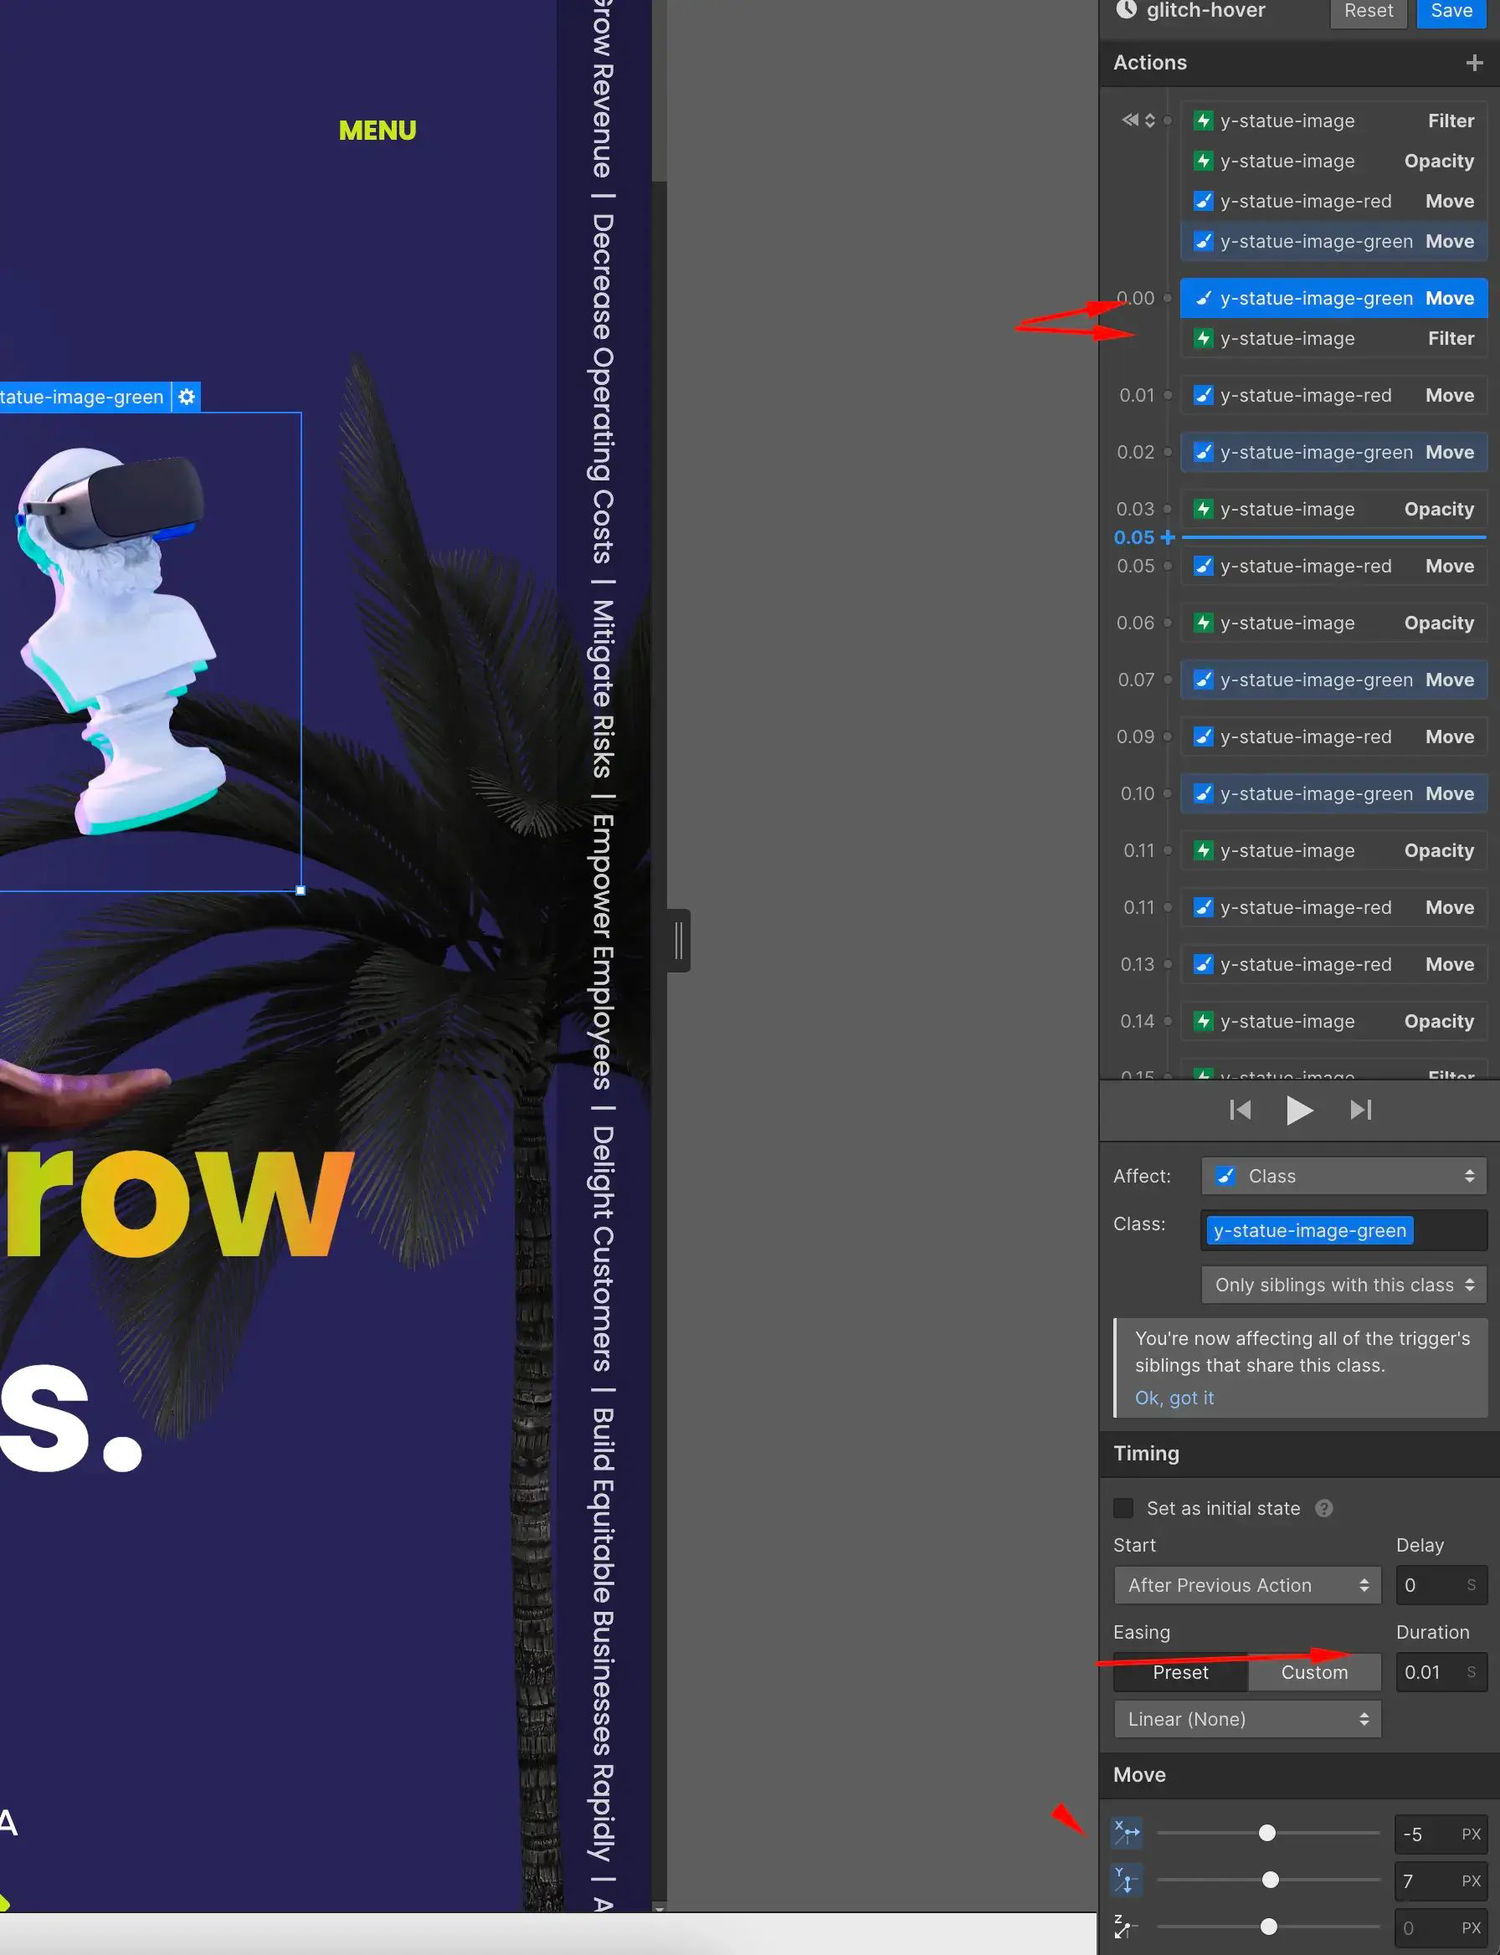
Task: Open the Affect Class dropdown
Action: pyautogui.click(x=1344, y=1176)
